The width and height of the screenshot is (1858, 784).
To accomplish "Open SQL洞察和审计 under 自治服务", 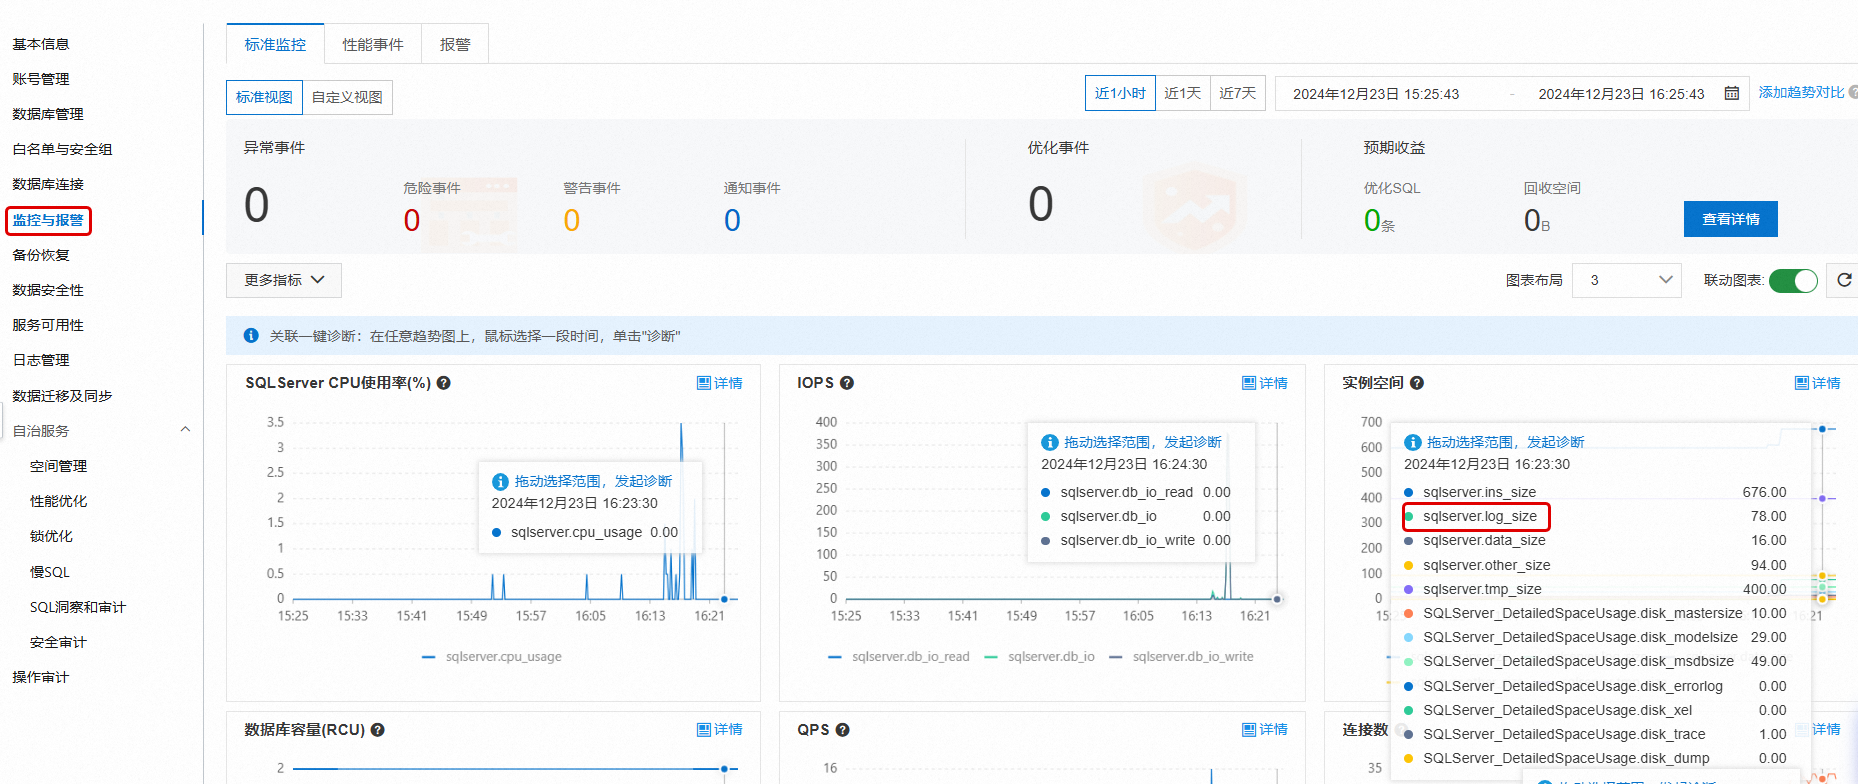I will [78, 607].
